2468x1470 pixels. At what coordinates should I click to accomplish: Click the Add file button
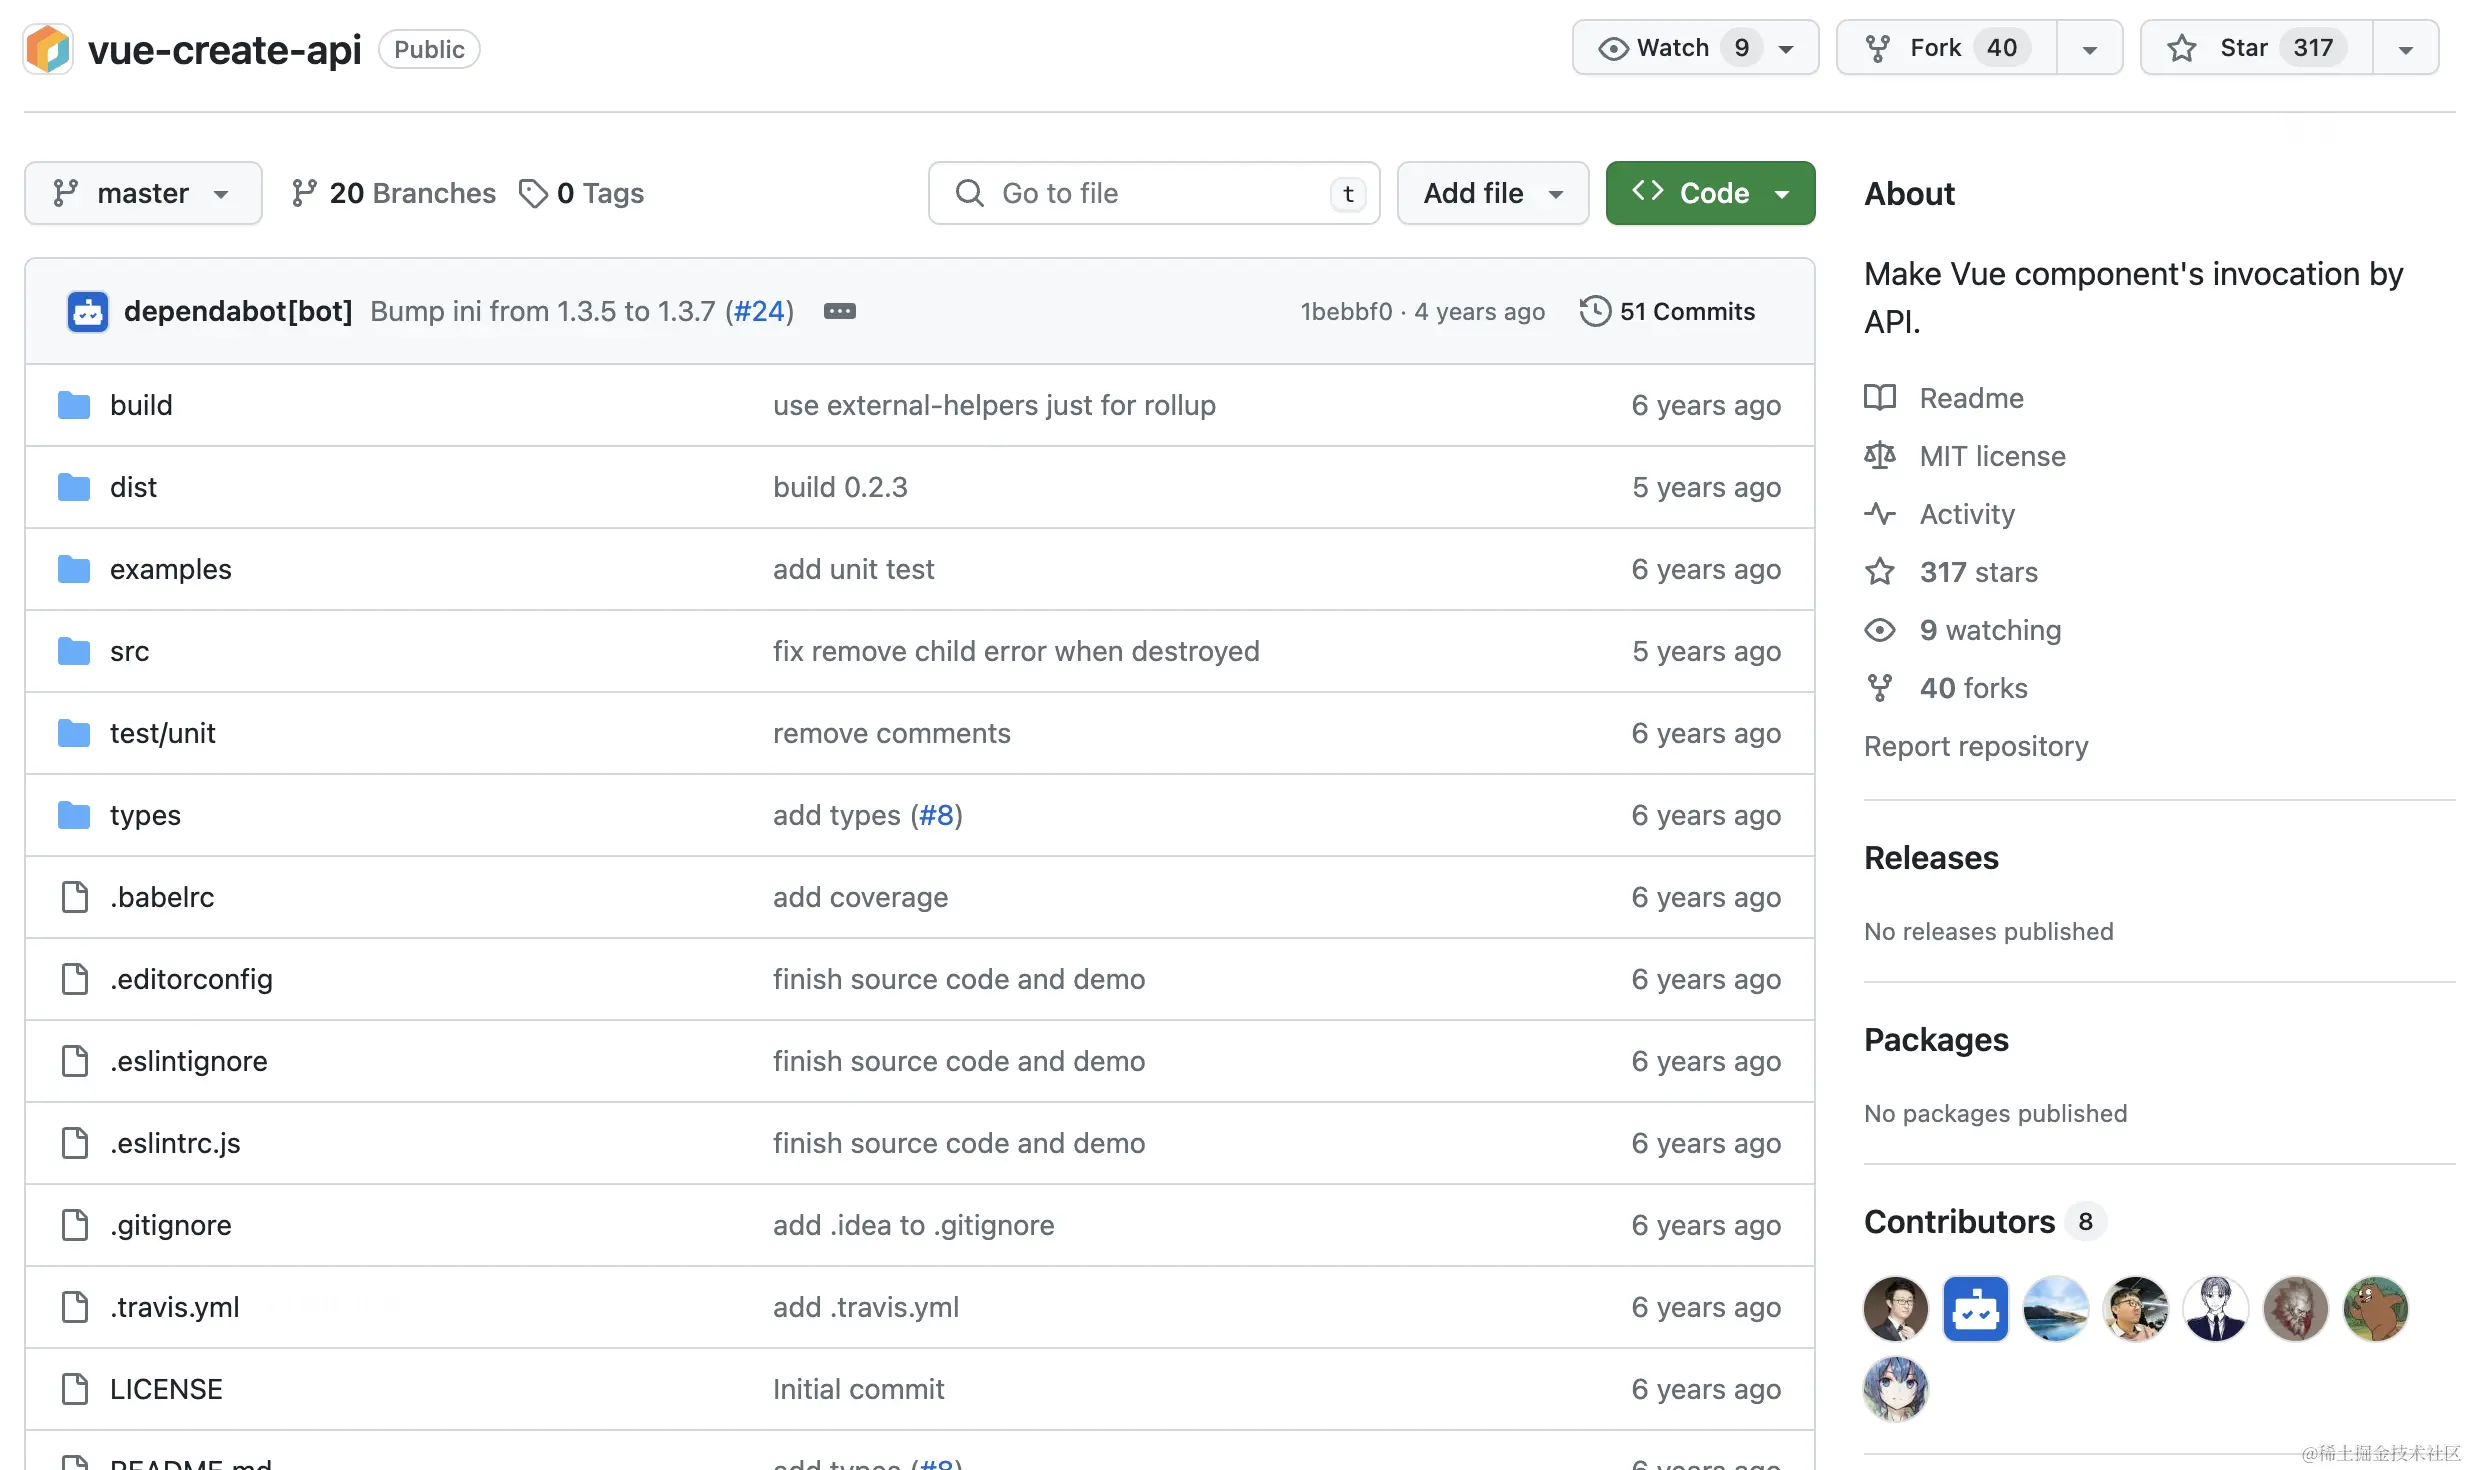[x=1492, y=193]
